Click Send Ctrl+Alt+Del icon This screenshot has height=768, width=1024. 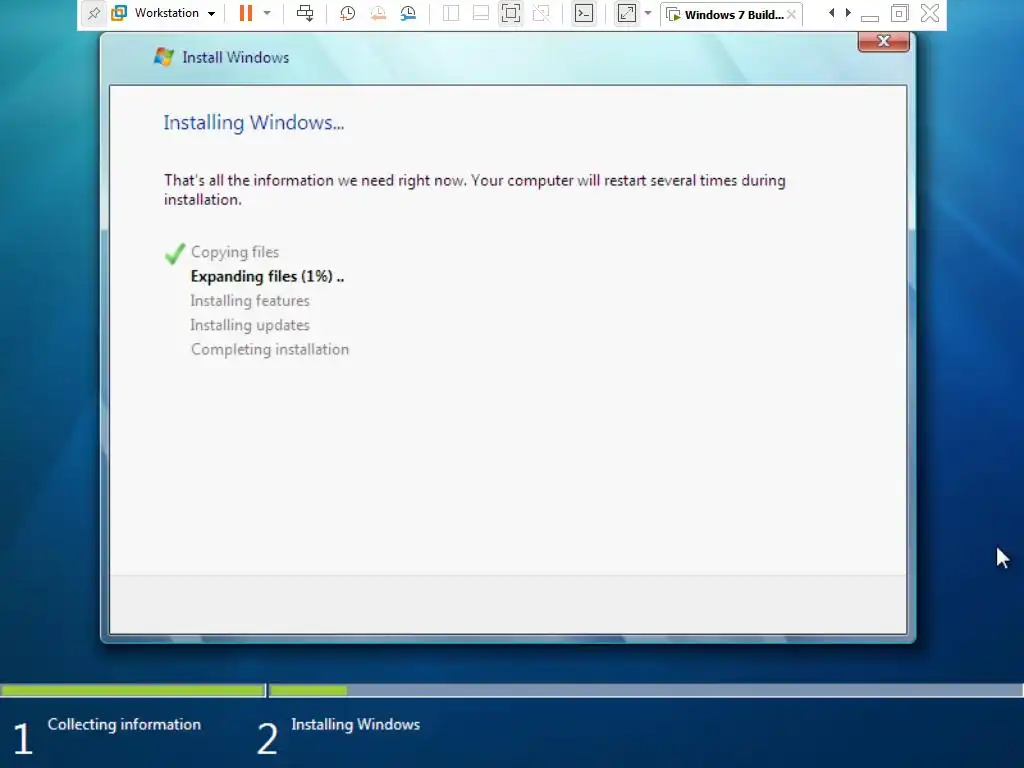[x=305, y=13]
